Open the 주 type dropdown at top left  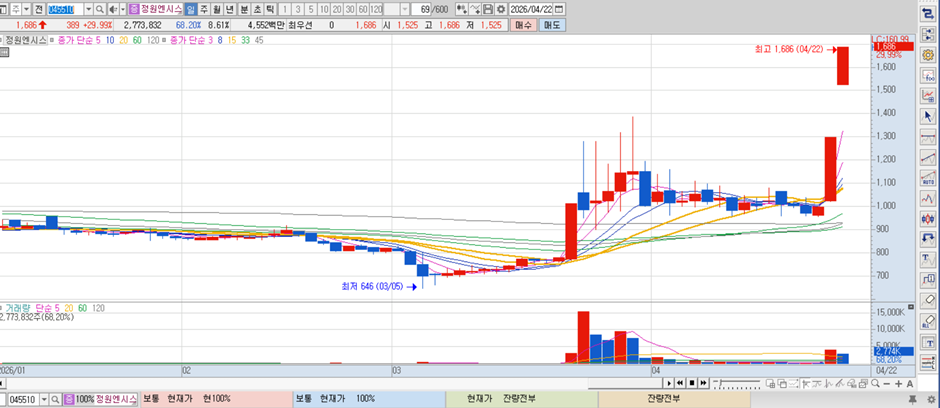(x=26, y=10)
